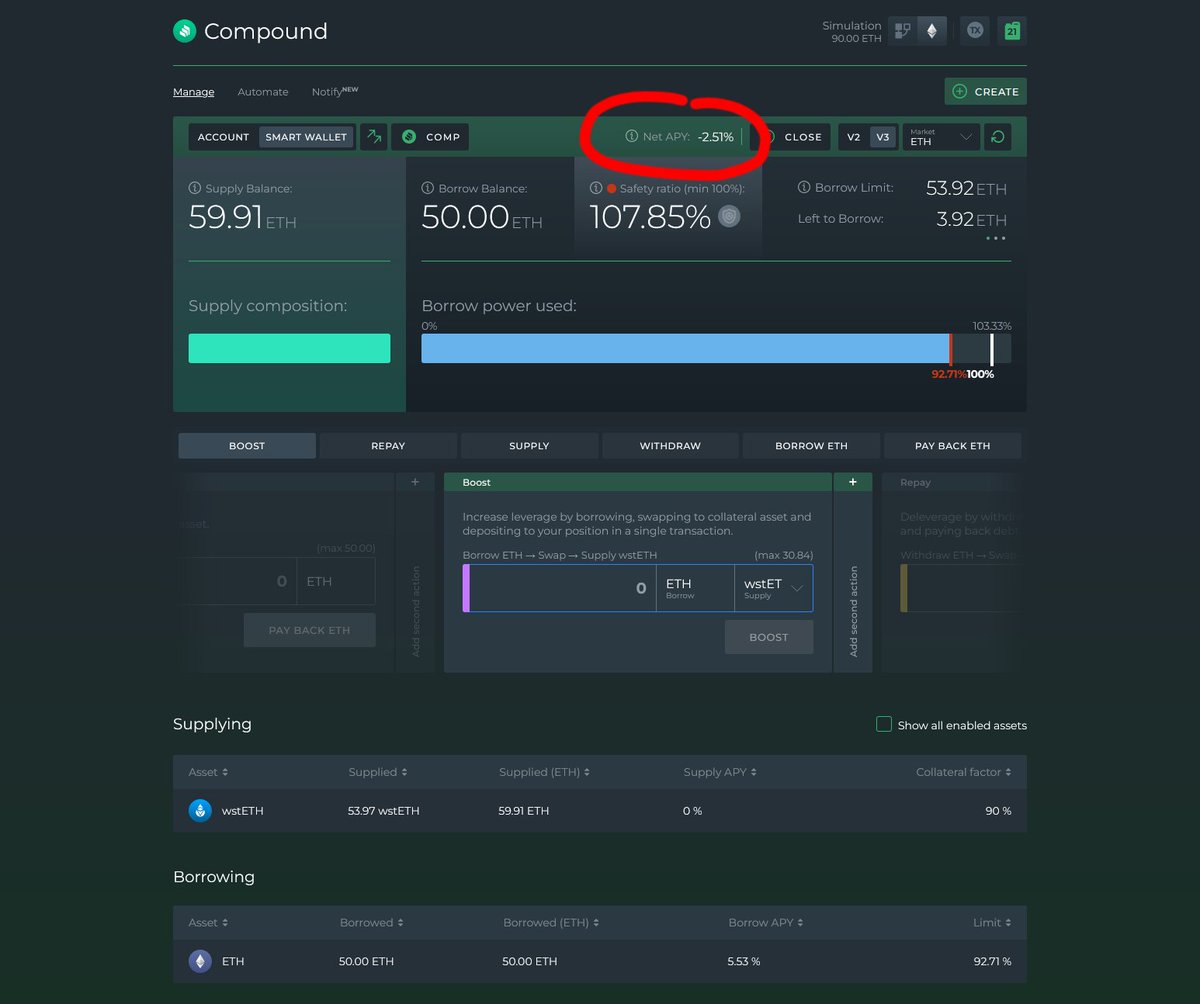Select the SUPPLY action tab
This screenshot has width=1200, height=1004.
click(x=529, y=446)
